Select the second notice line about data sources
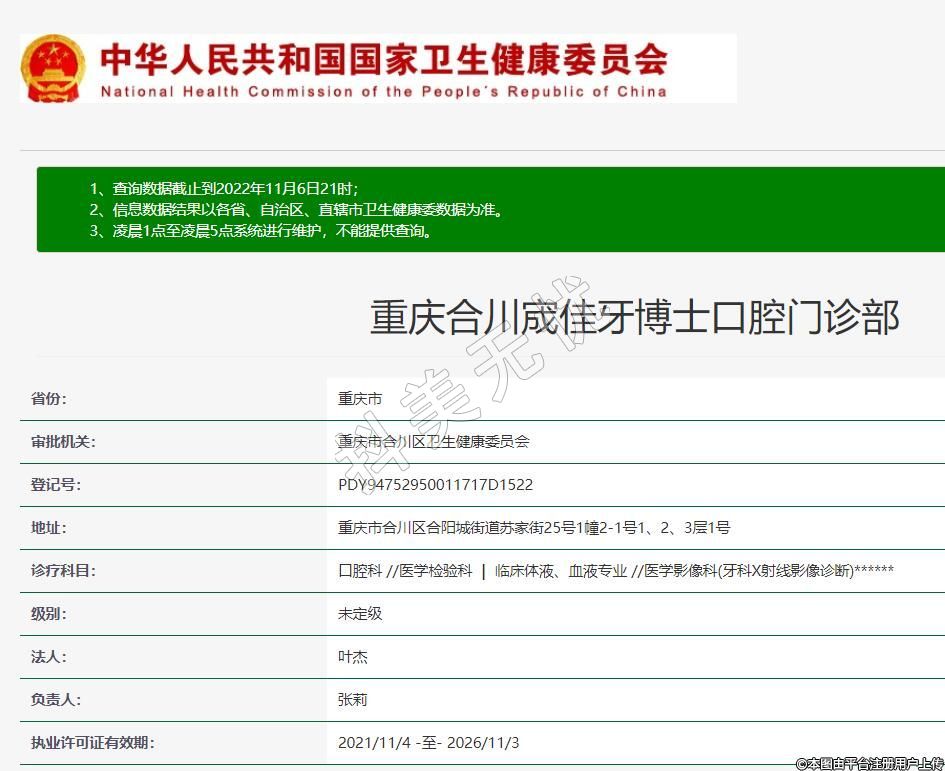The height and width of the screenshot is (771, 945). click(295, 210)
